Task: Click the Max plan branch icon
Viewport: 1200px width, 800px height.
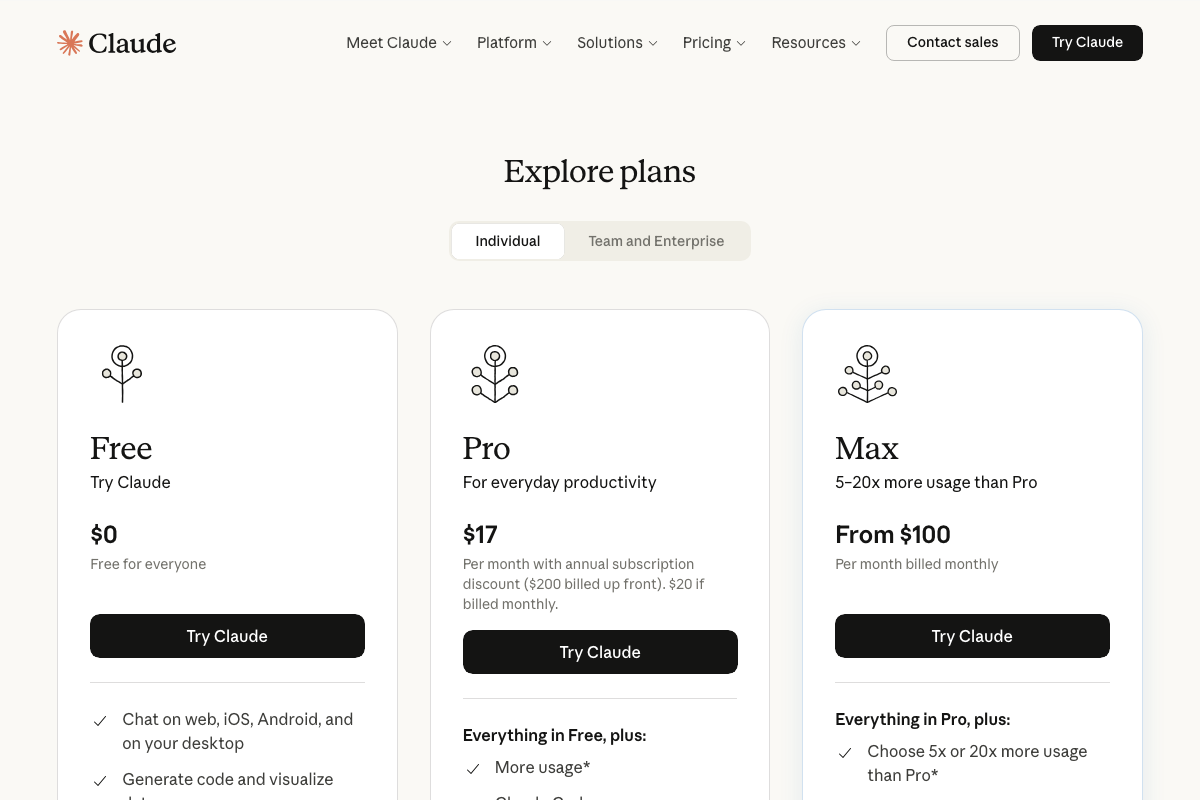Action: click(867, 373)
